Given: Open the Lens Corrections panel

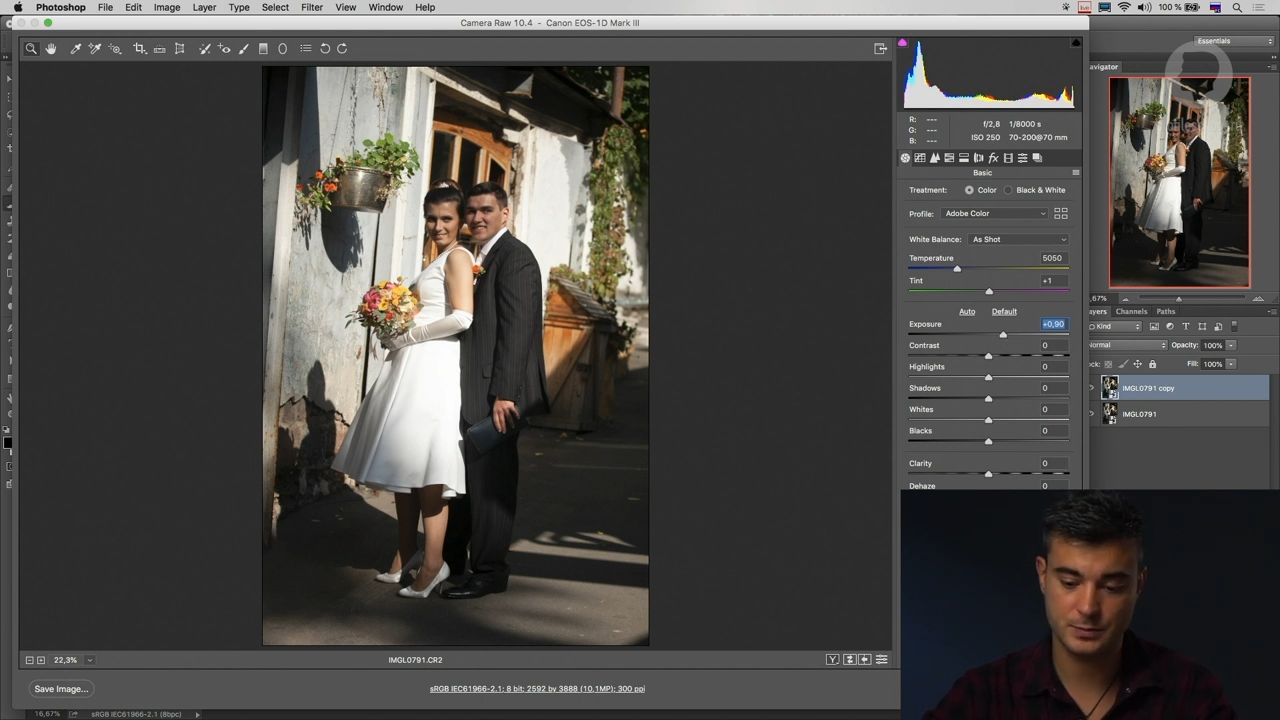Looking at the screenshot, I should (x=978, y=157).
